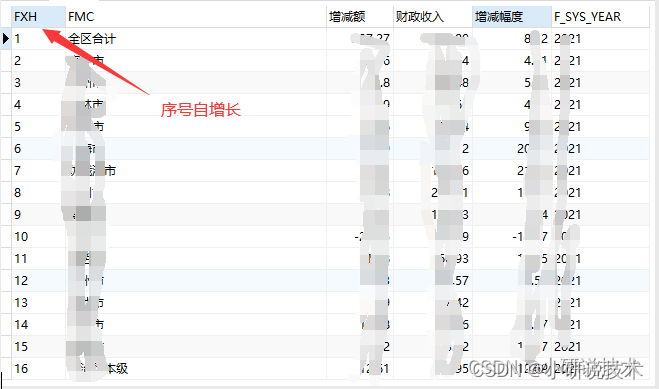Select the FXH cell with value 7
659x389 pixels.
click(38, 171)
